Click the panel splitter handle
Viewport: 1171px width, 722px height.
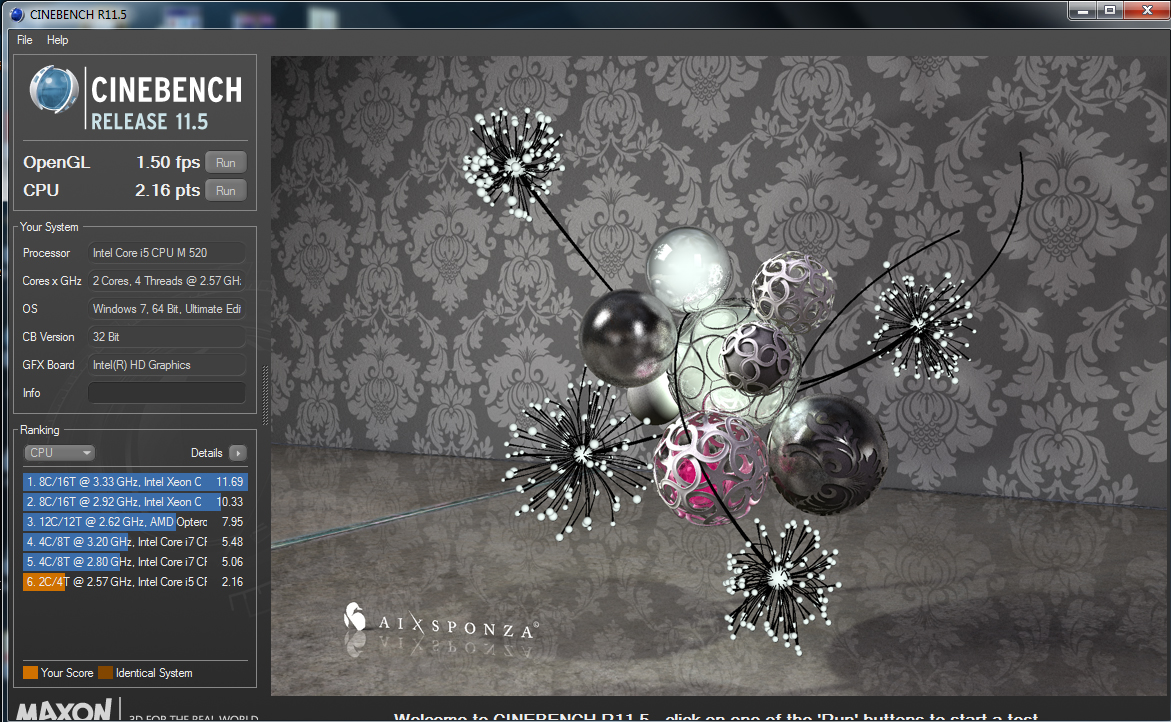[265, 396]
